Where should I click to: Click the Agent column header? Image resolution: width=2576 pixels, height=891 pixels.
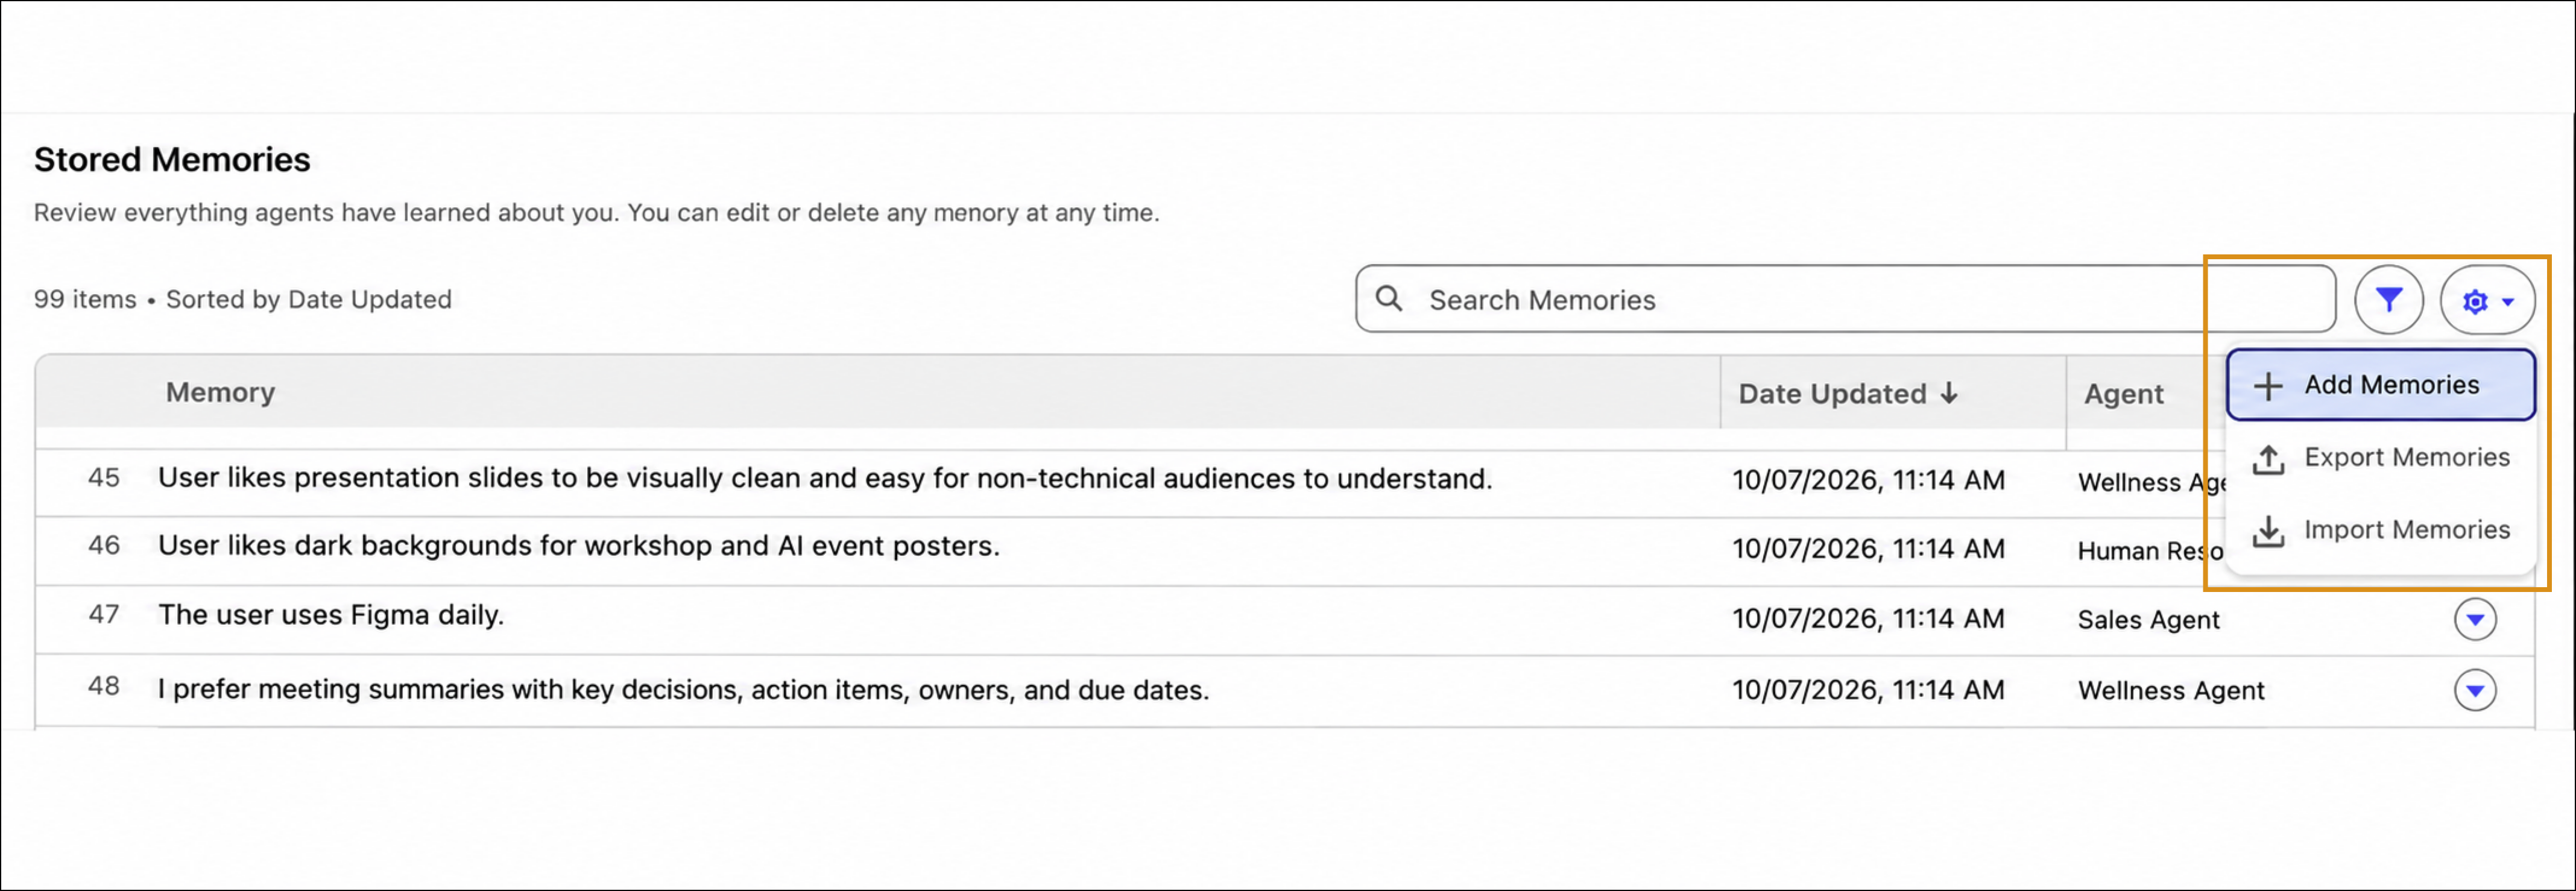click(2123, 394)
